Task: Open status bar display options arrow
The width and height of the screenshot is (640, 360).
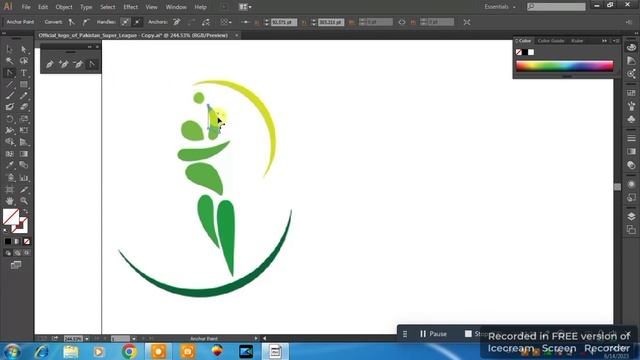Action: point(256,339)
